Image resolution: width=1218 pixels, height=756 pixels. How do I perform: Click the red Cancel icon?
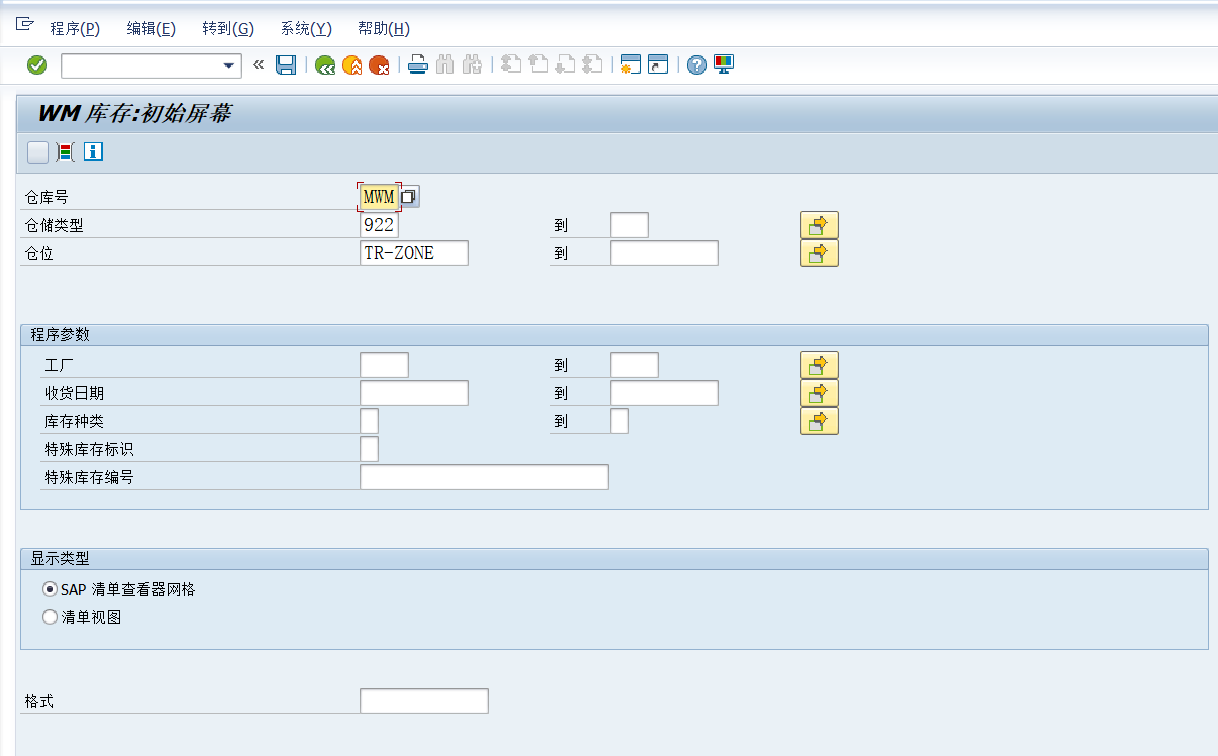(379, 66)
